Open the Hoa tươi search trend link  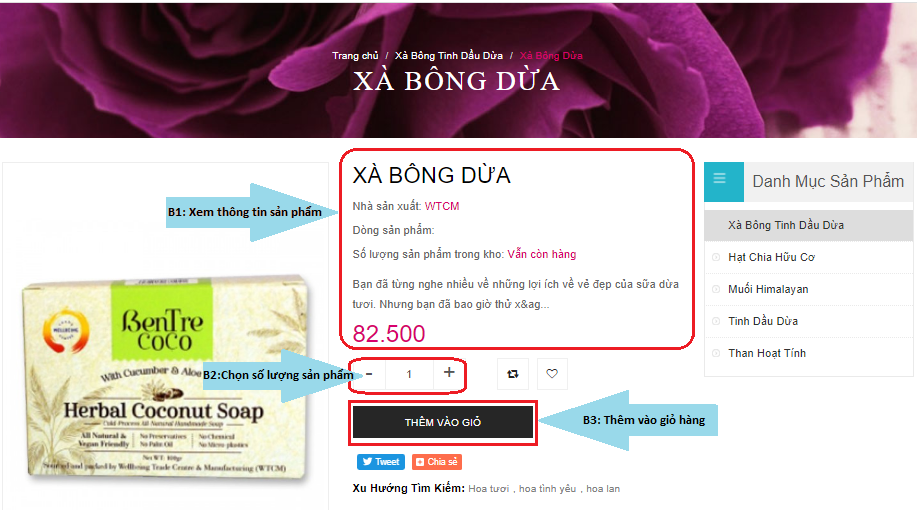(x=488, y=489)
